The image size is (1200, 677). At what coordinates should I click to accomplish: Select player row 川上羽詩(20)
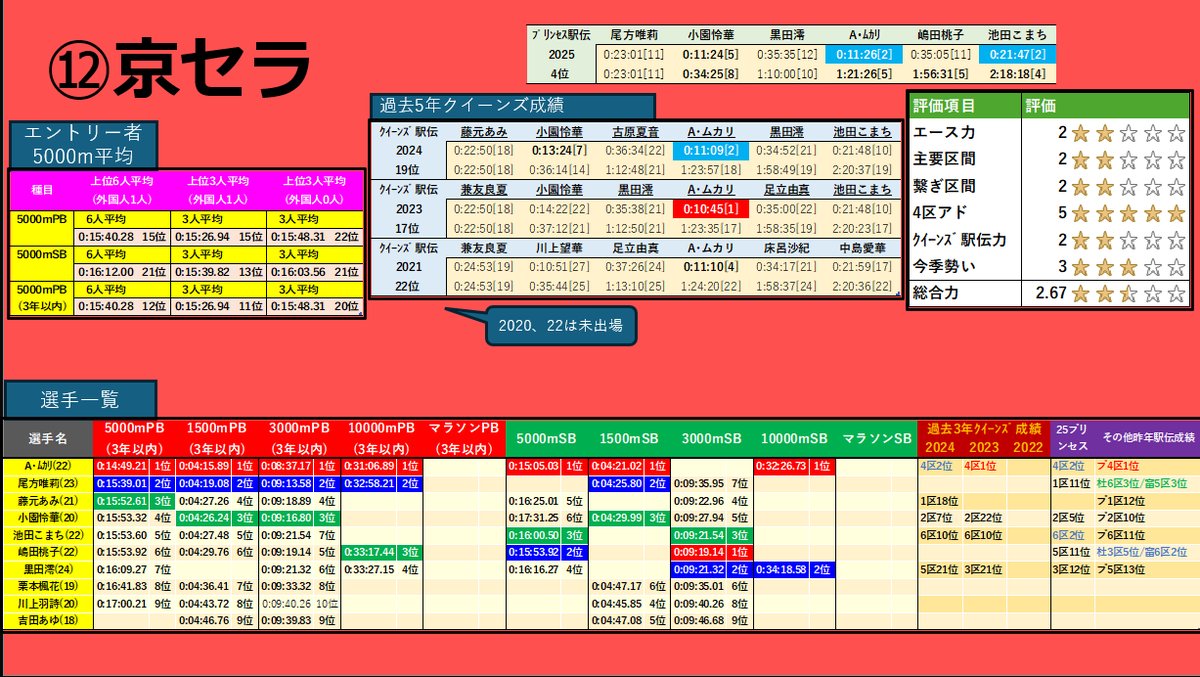point(600,603)
